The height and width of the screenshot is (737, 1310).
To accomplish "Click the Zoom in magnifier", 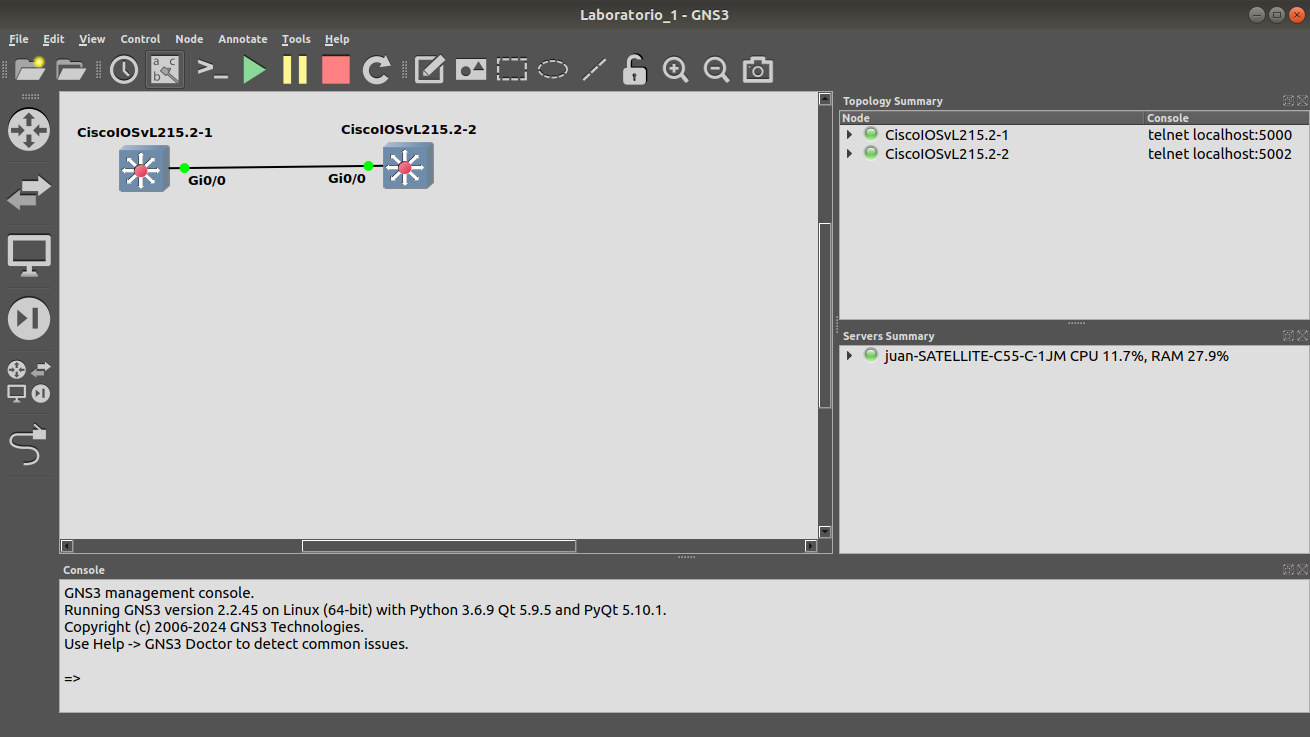I will click(x=676, y=69).
